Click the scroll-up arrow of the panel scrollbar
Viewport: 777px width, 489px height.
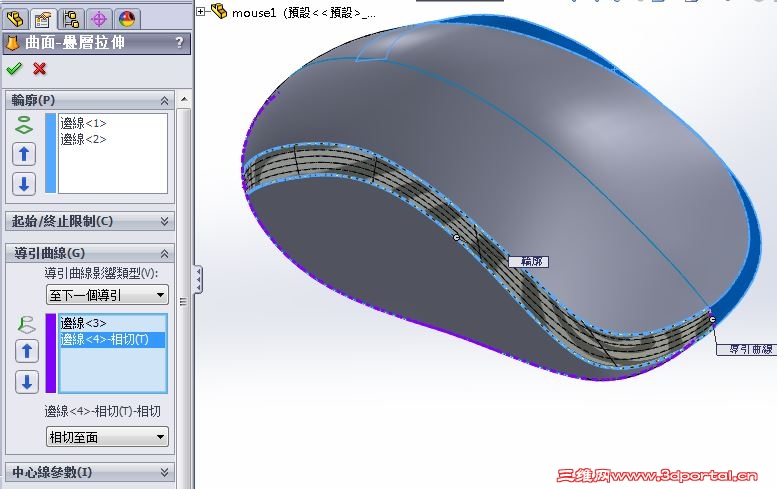pyautogui.click(x=184, y=99)
